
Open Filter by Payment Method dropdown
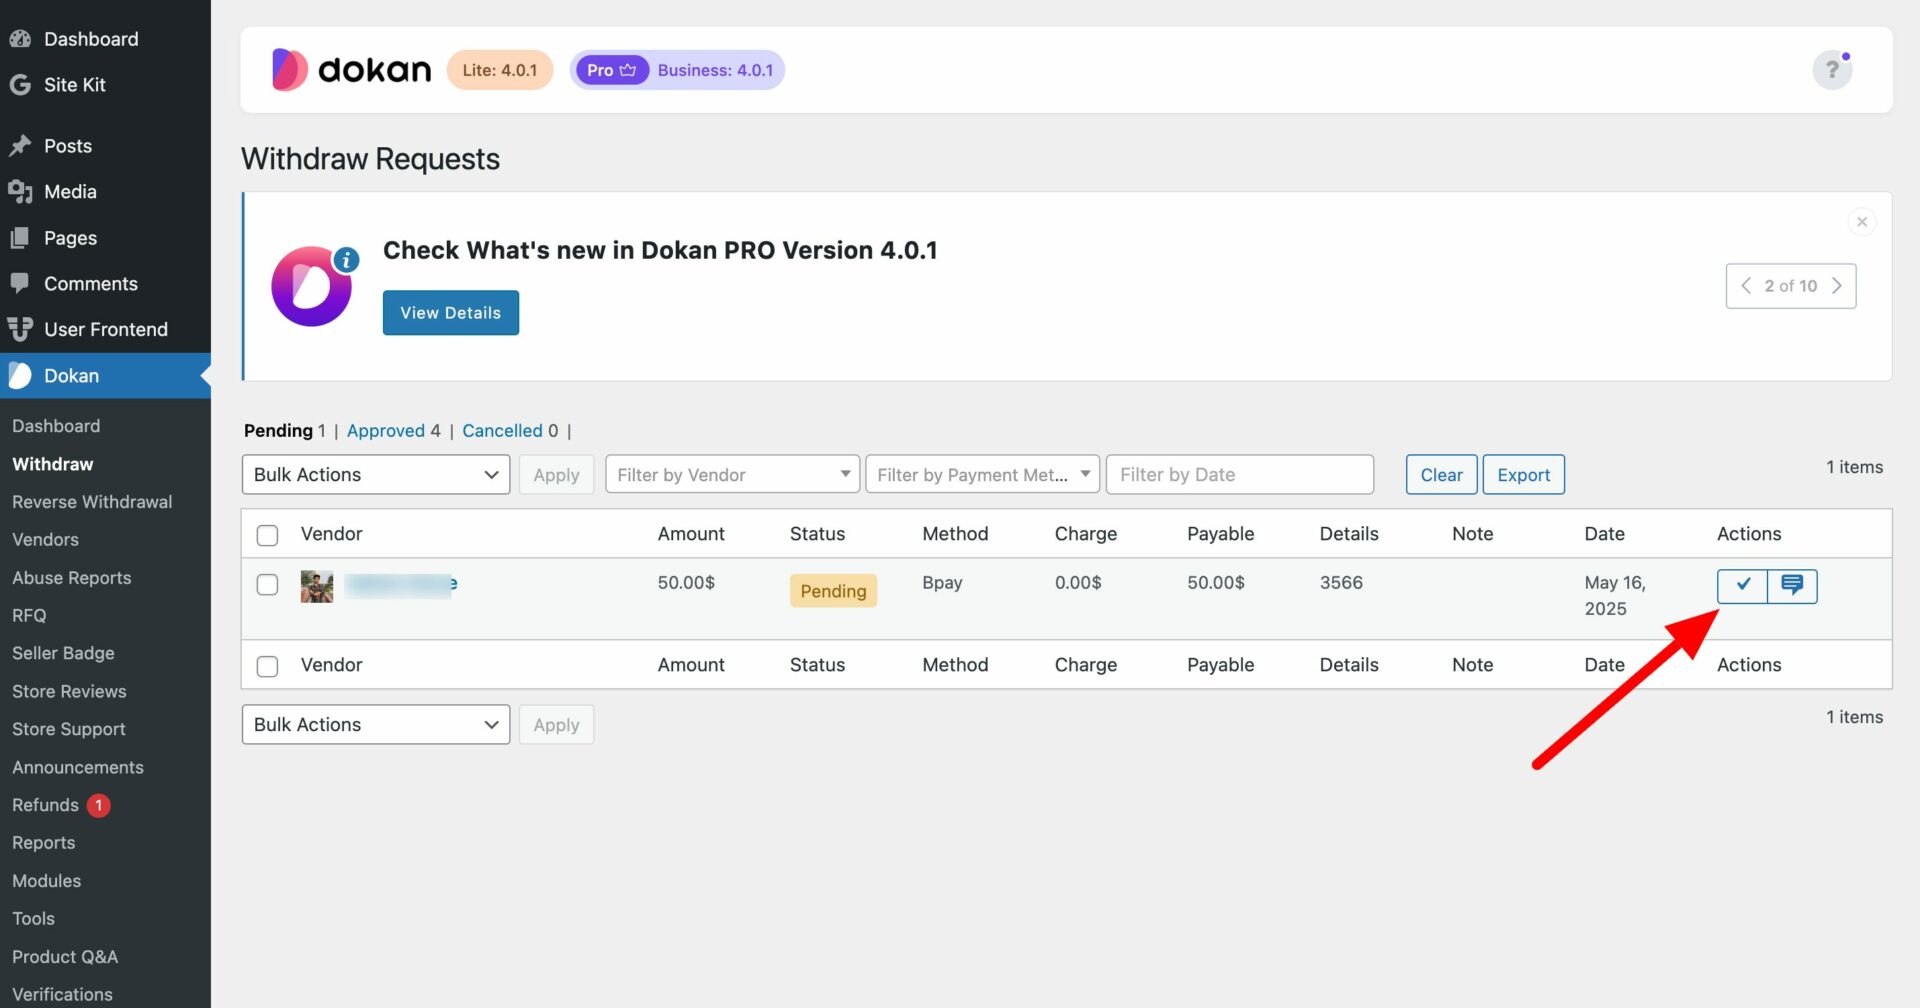pyautogui.click(x=983, y=474)
